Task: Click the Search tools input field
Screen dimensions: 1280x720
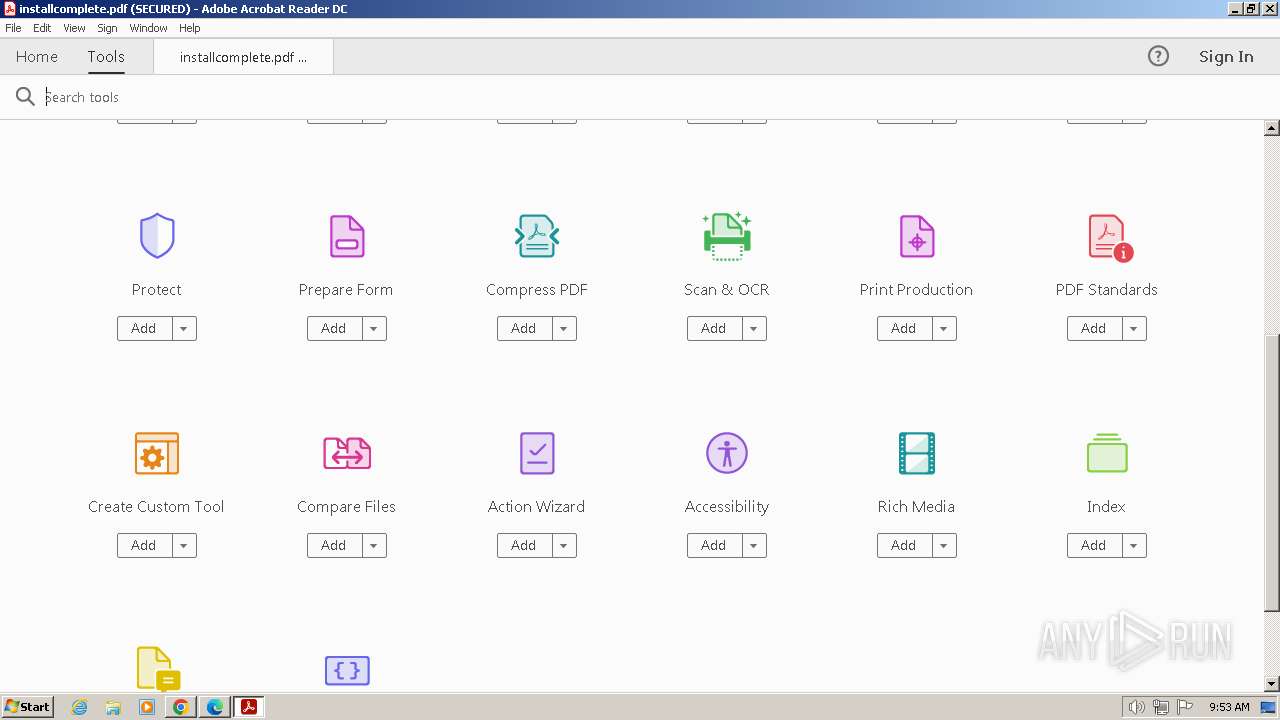Action: click(640, 97)
